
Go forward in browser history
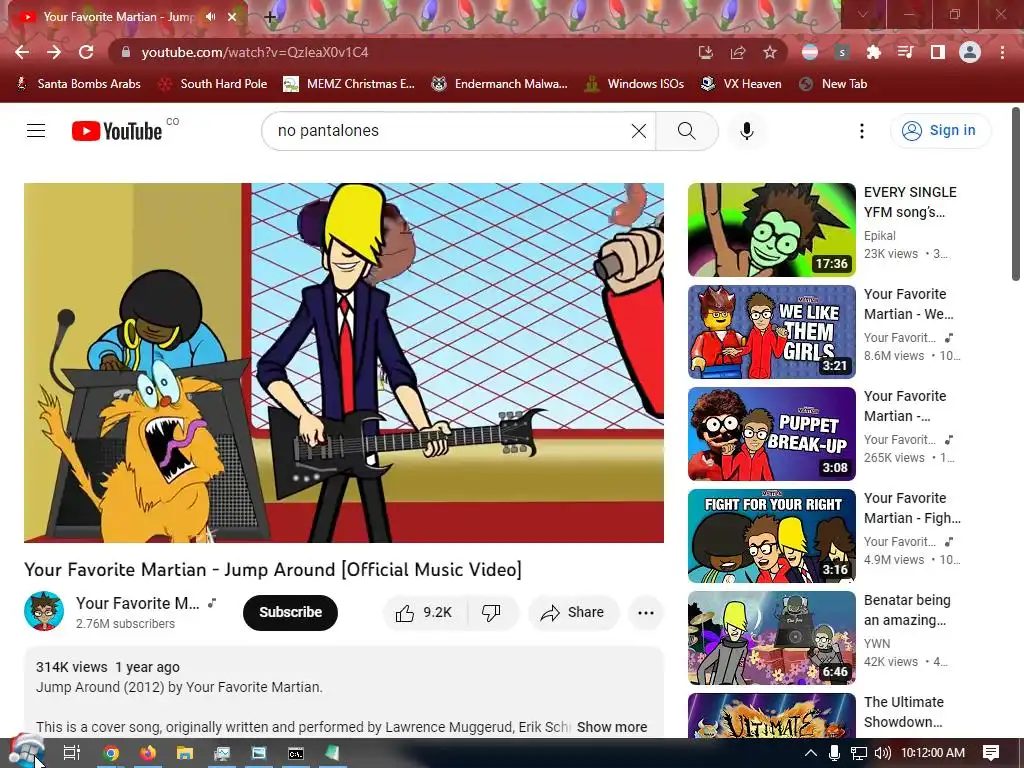(54, 52)
